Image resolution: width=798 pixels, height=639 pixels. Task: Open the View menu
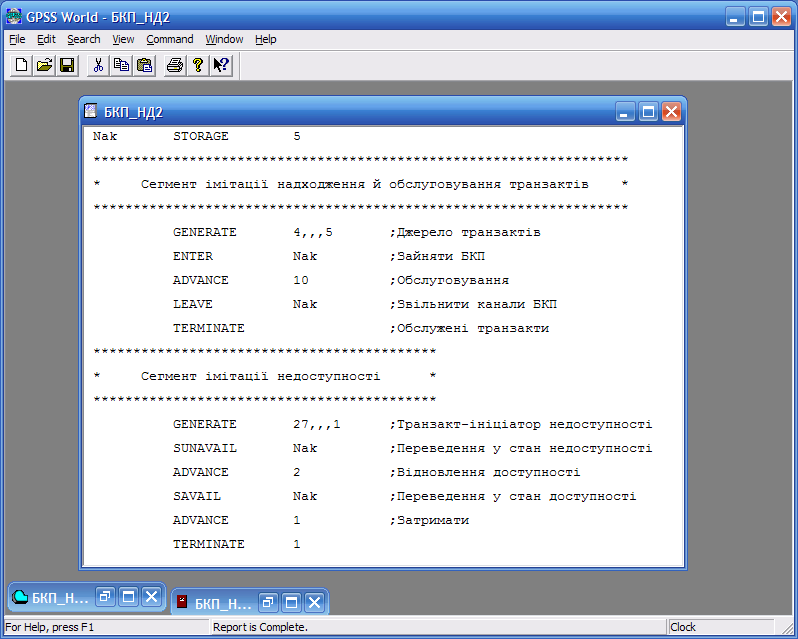coord(123,39)
